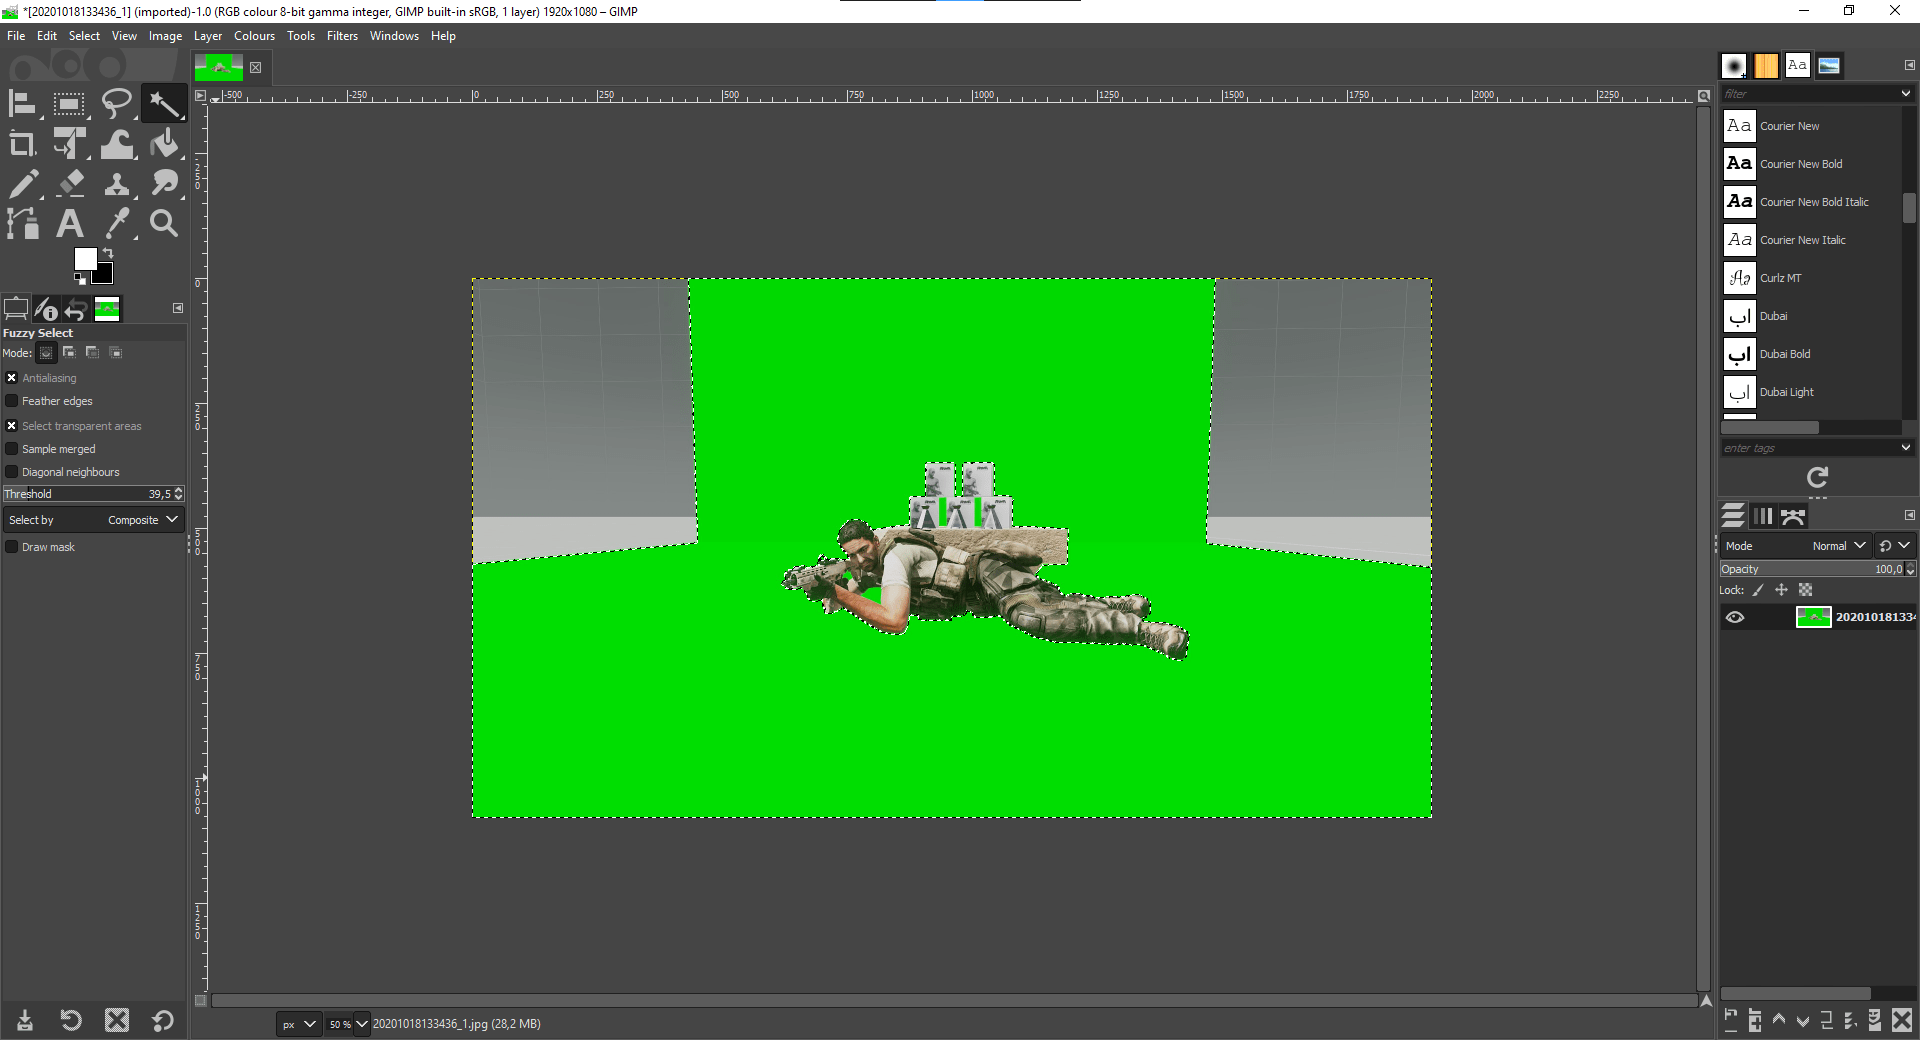This screenshot has width=1920, height=1040.
Task: Set selection mode to Intersect with selection
Action: (x=116, y=352)
